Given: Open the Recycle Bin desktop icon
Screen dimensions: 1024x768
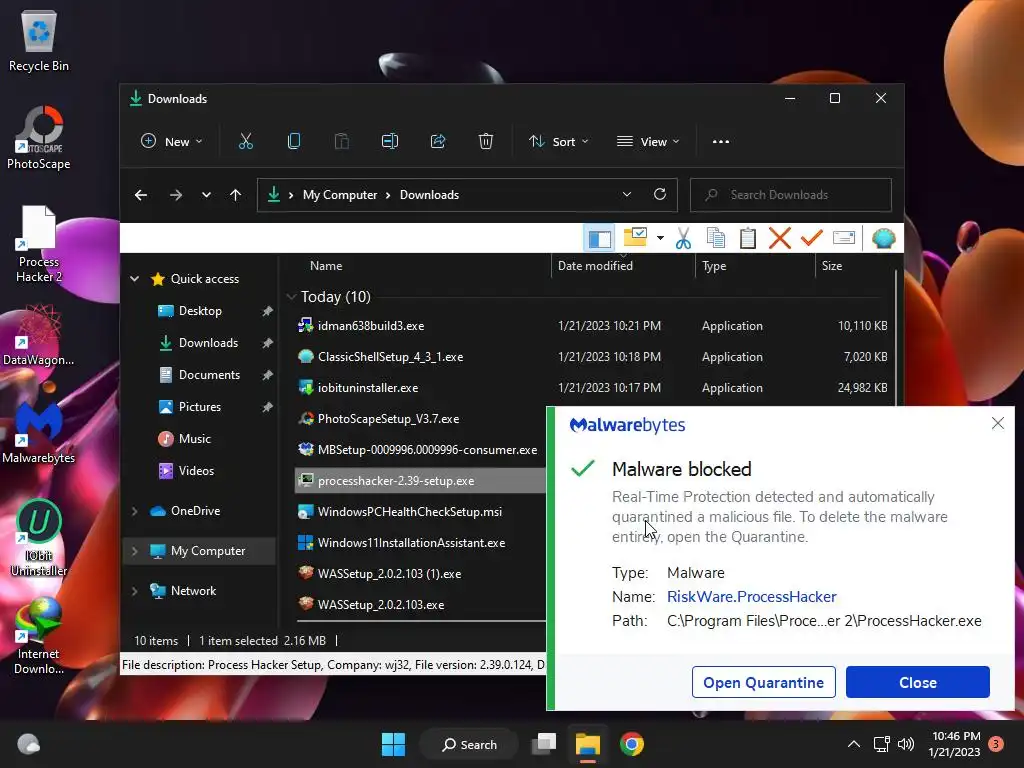Looking at the screenshot, I should 39,40.
